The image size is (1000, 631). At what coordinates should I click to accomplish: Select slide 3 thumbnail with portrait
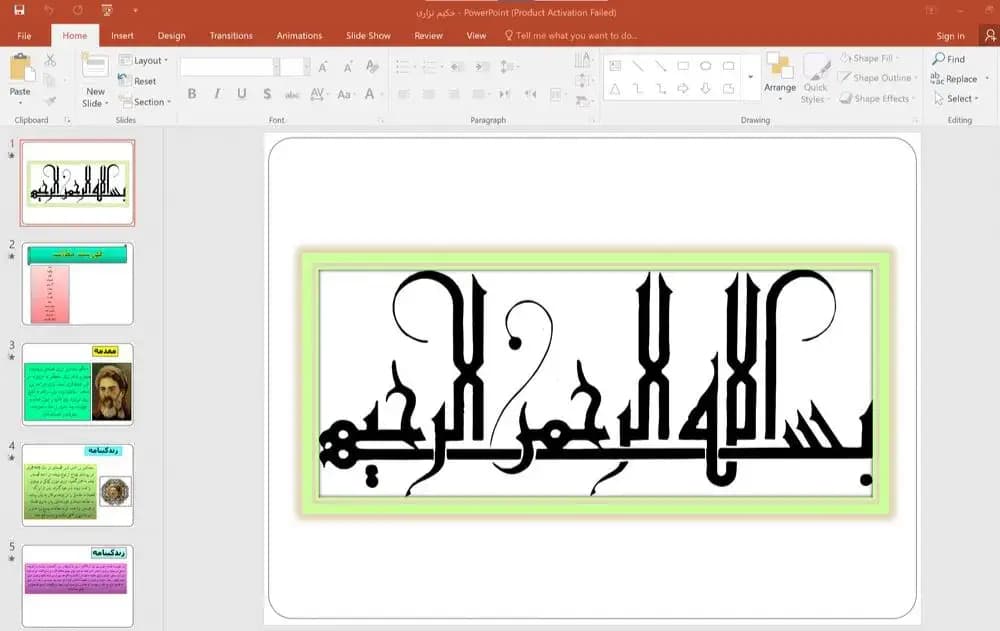click(x=78, y=385)
